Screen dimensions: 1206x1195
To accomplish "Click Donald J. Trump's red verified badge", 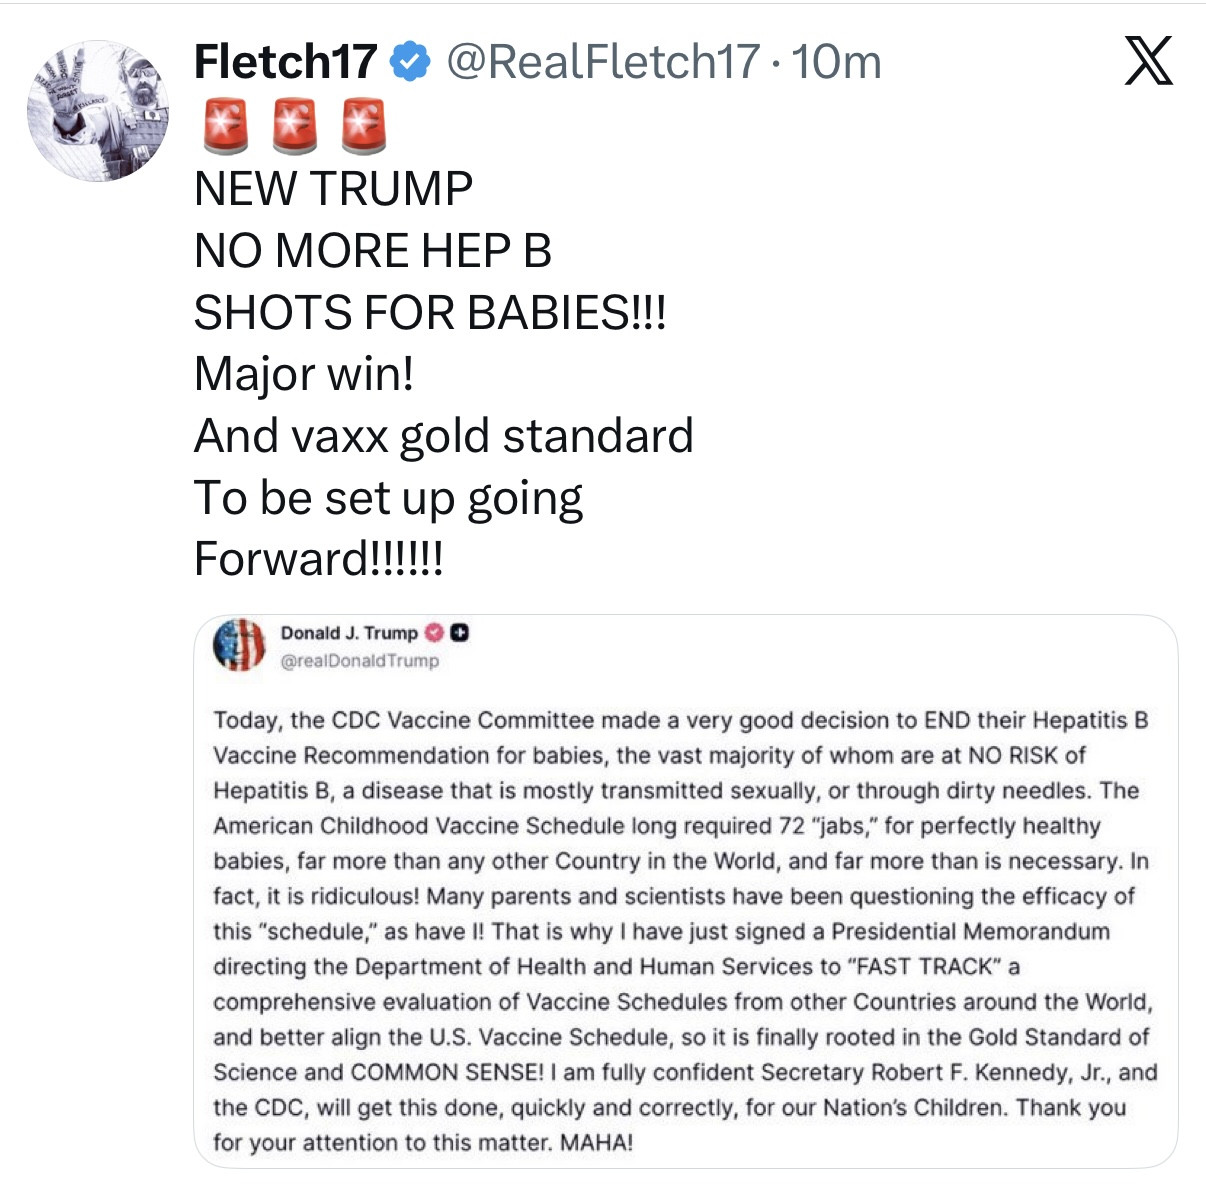I will point(434,633).
